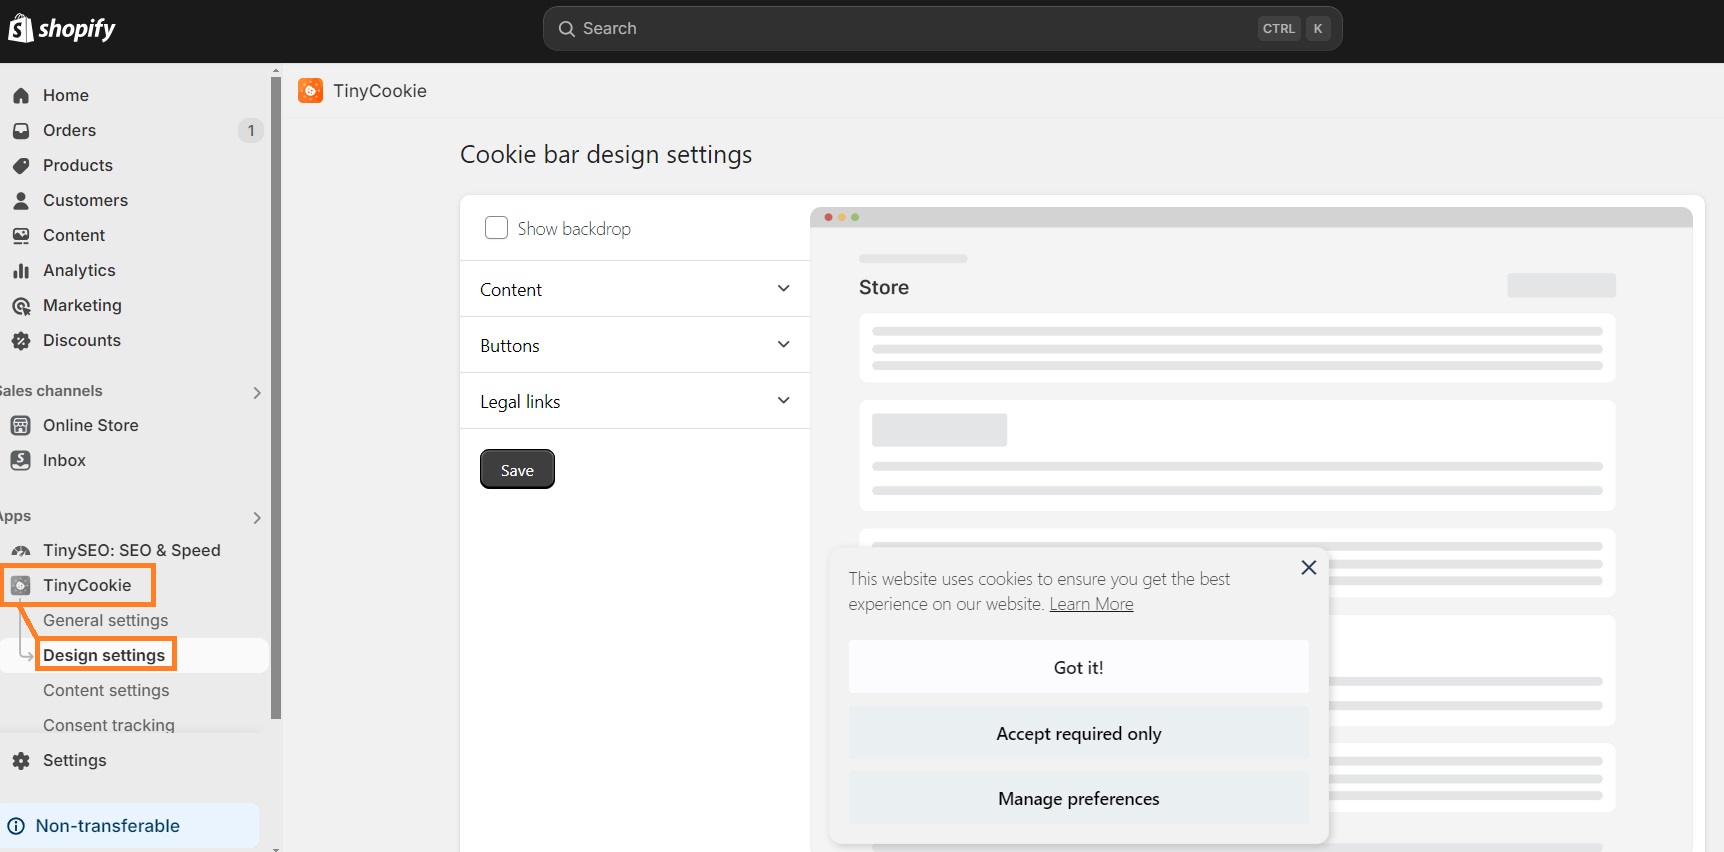Click the sidebar vertical scrollbar

pyautogui.click(x=276, y=398)
